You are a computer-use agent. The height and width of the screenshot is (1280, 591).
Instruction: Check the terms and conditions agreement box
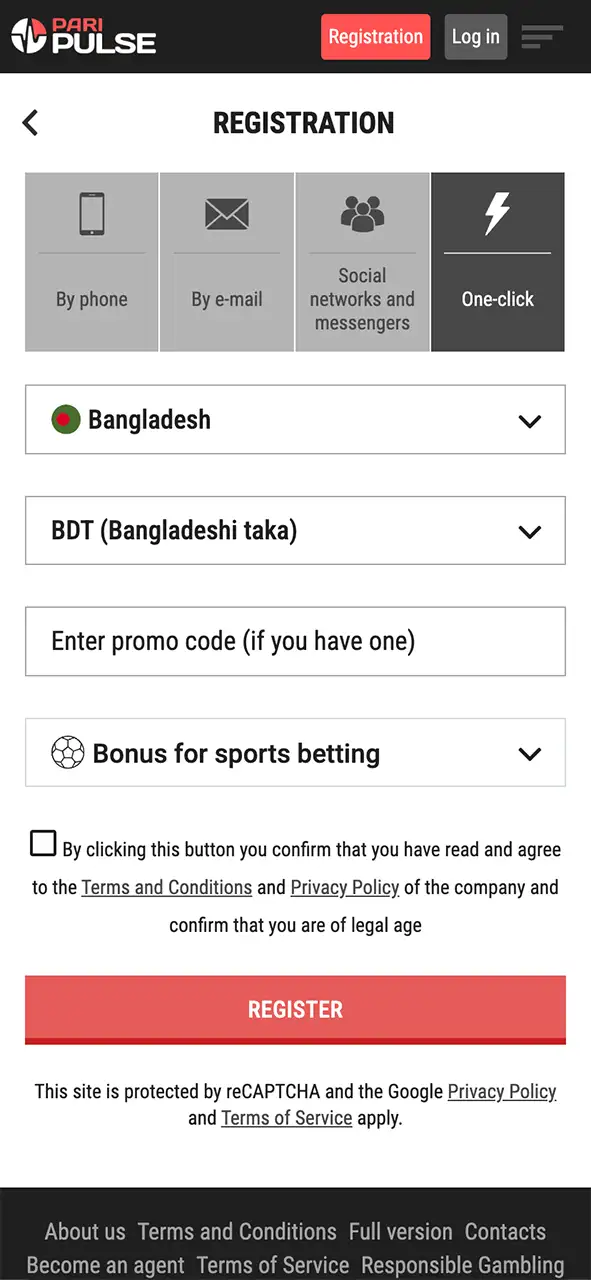43,843
